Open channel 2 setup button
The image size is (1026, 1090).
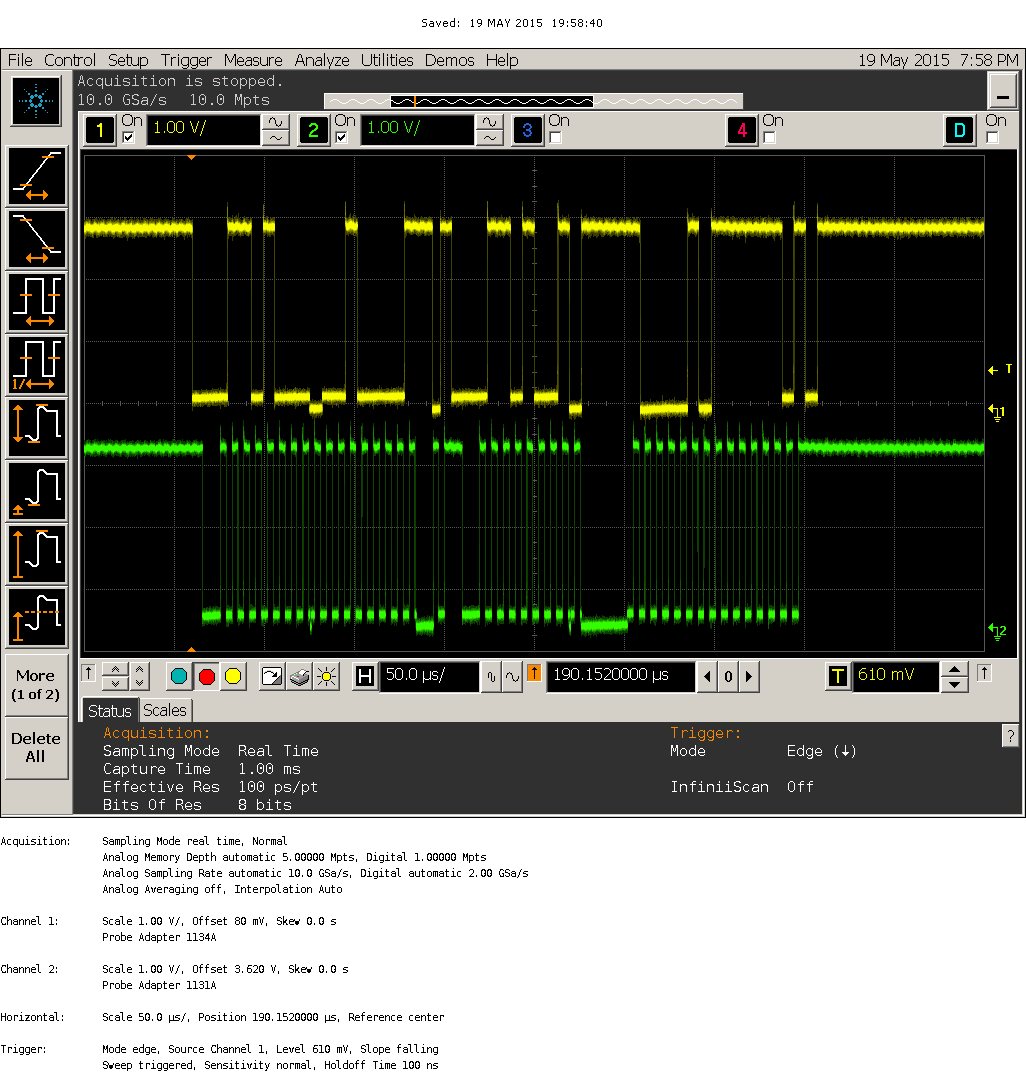314,130
